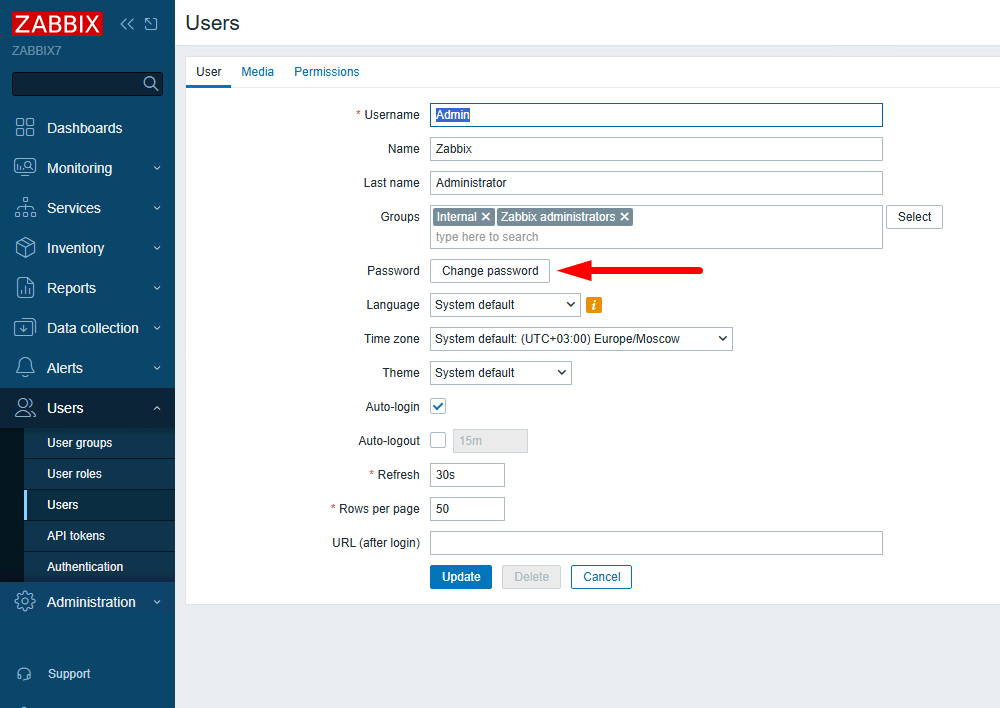Open User groups submenu item
This screenshot has height=708, width=1000.
tap(99, 443)
